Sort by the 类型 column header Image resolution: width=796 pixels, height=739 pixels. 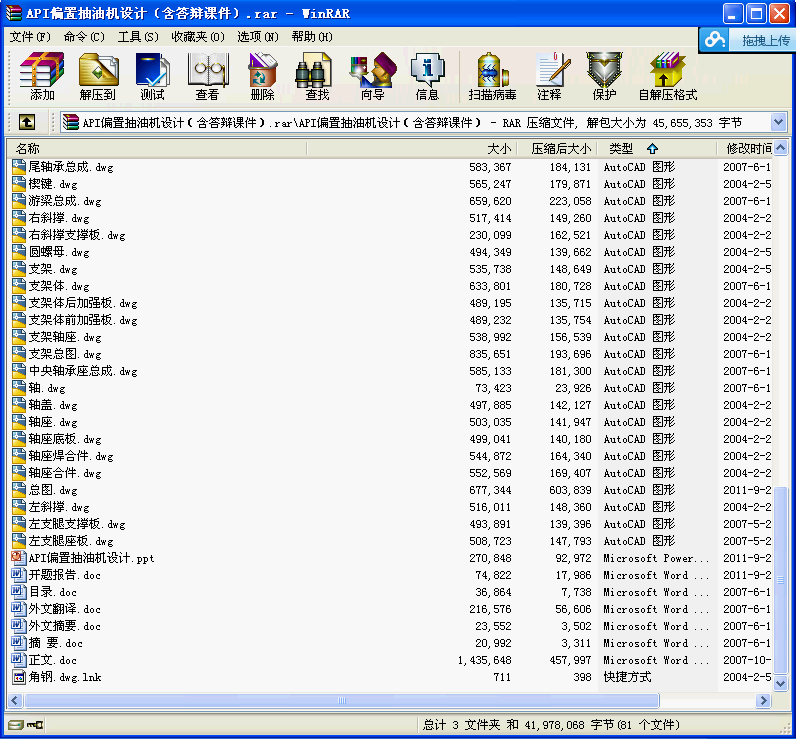click(x=656, y=149)
